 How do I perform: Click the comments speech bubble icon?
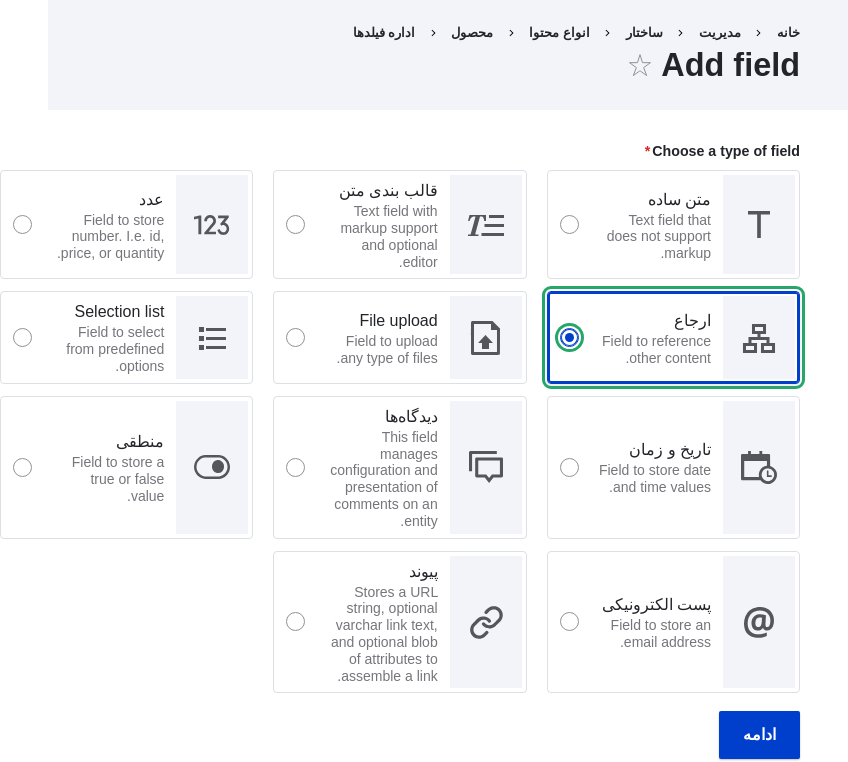(x=486, y=467)
